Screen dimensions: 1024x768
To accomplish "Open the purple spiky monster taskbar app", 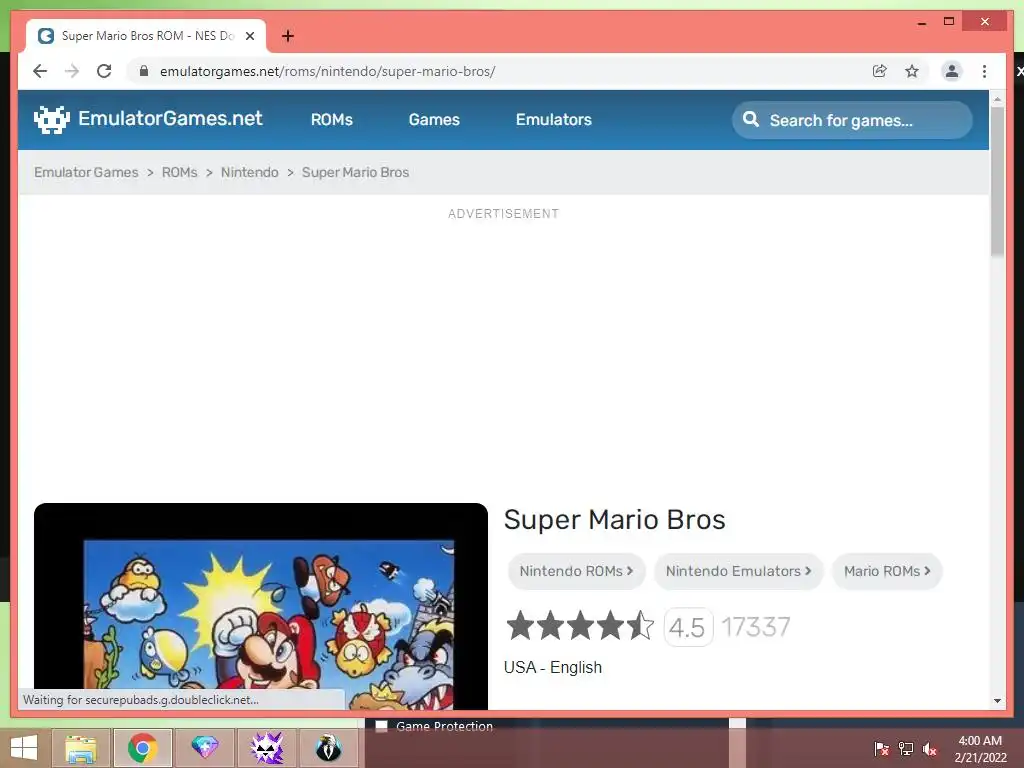I will click(x=266, y=748).
